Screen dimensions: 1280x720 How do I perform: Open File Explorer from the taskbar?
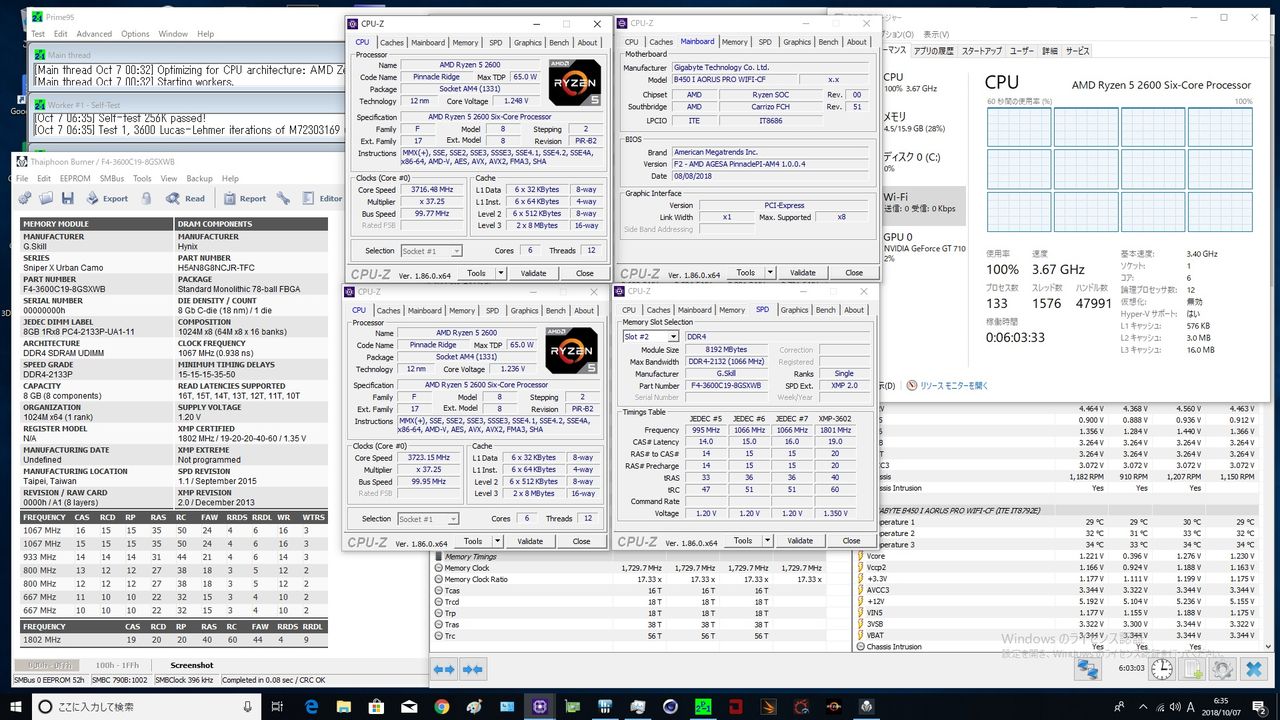[344, 706]
